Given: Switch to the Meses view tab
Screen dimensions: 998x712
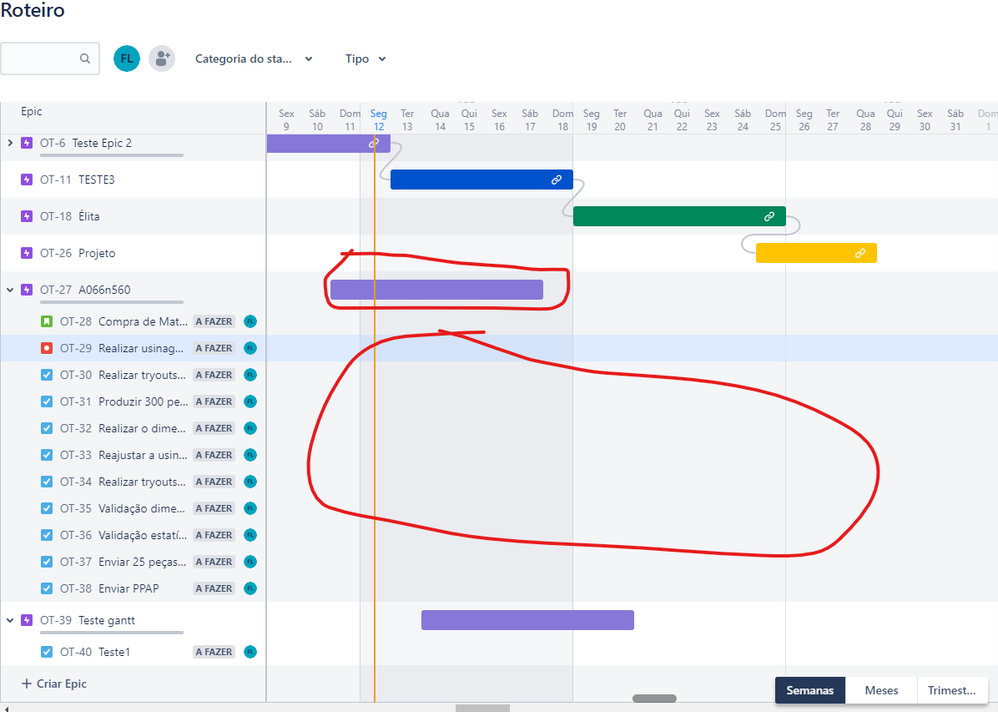Looking at the screenshot, I should pyautogui.click(x=881, y=690).
